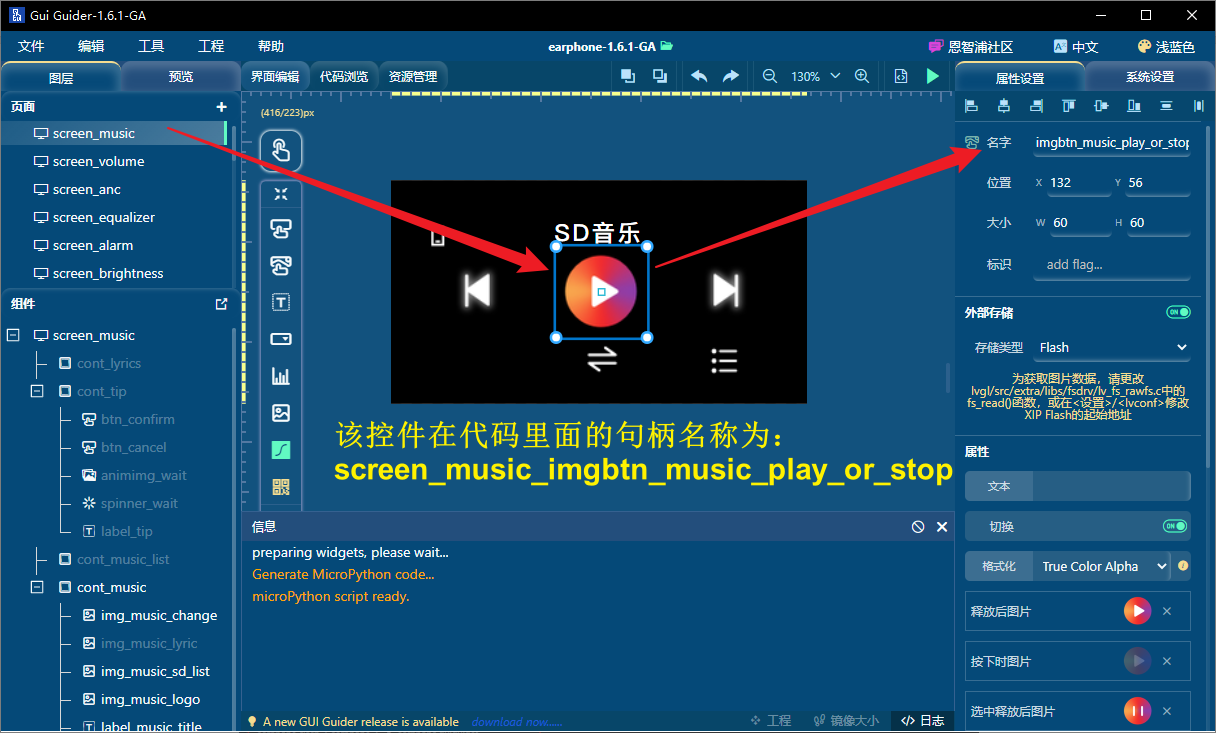Image resolution: width=1216 pixels, height=733 pixels.
Task: Toggle the external storage switch
Action: pos(1178,312)
